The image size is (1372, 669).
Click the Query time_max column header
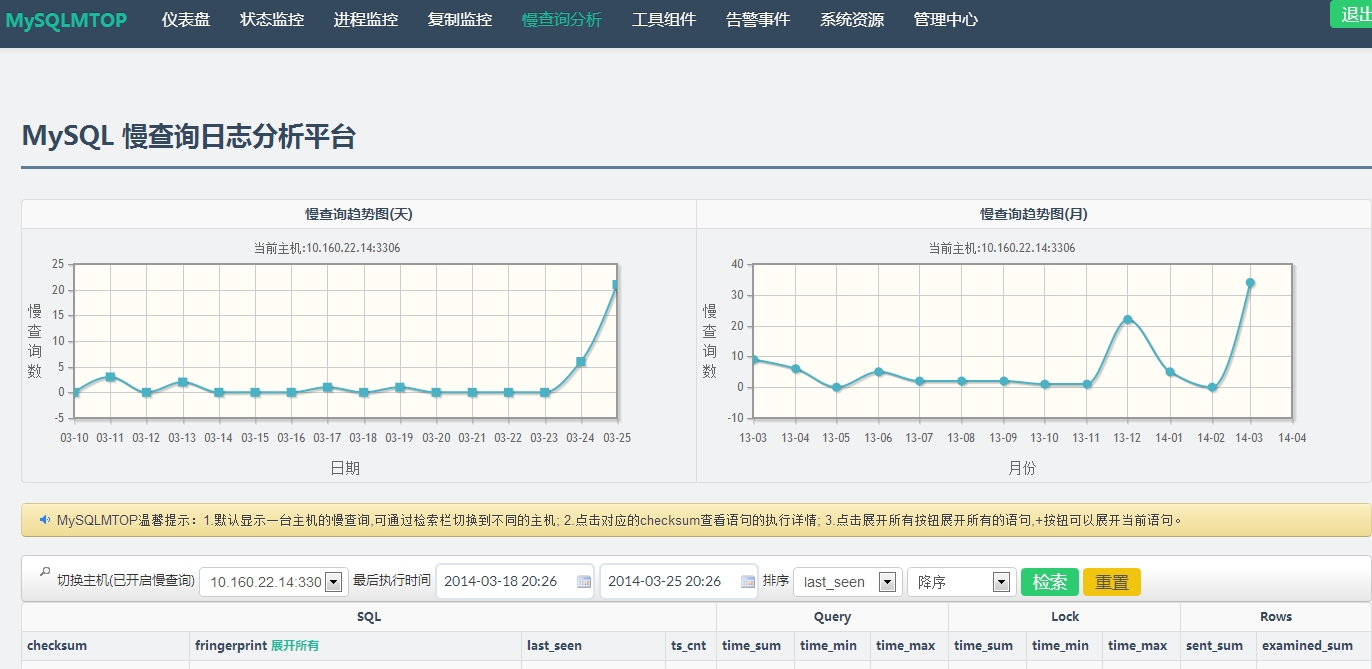click(x=905, y=646)
